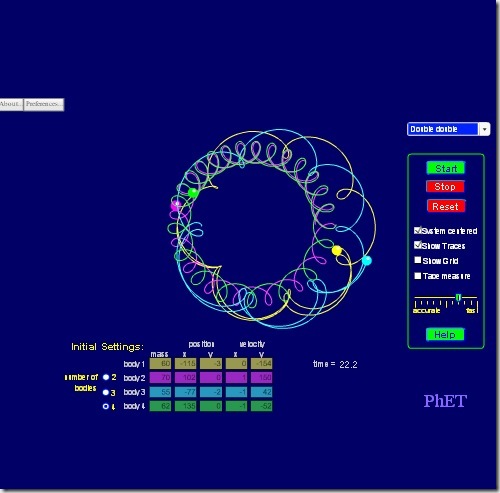Click the body 1 mass field
Screen dimensions: 500x493
point(160,363)
